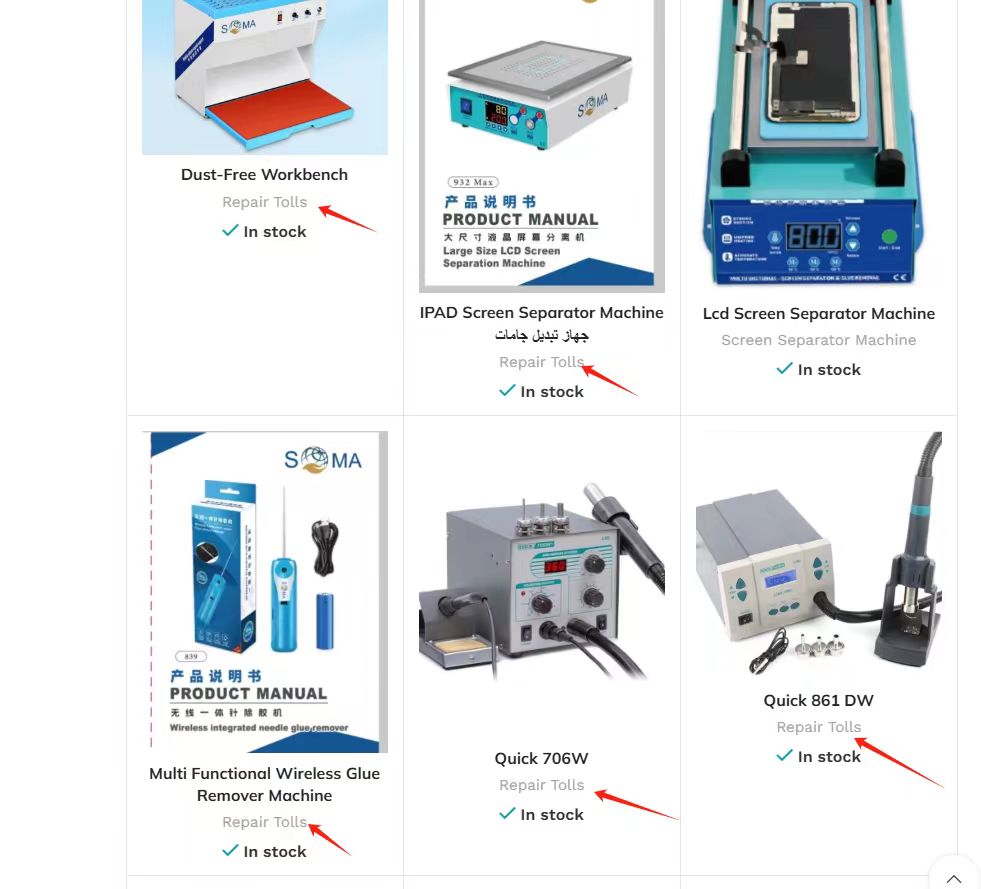
Task: Open IPAD Screen Separator Machine product image
Action: tap(542, 146)
